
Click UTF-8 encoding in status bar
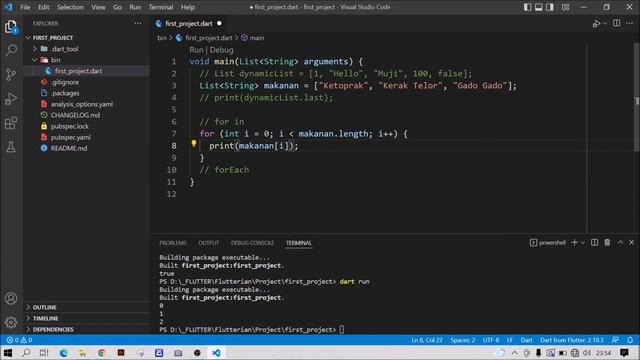[491, 340]
